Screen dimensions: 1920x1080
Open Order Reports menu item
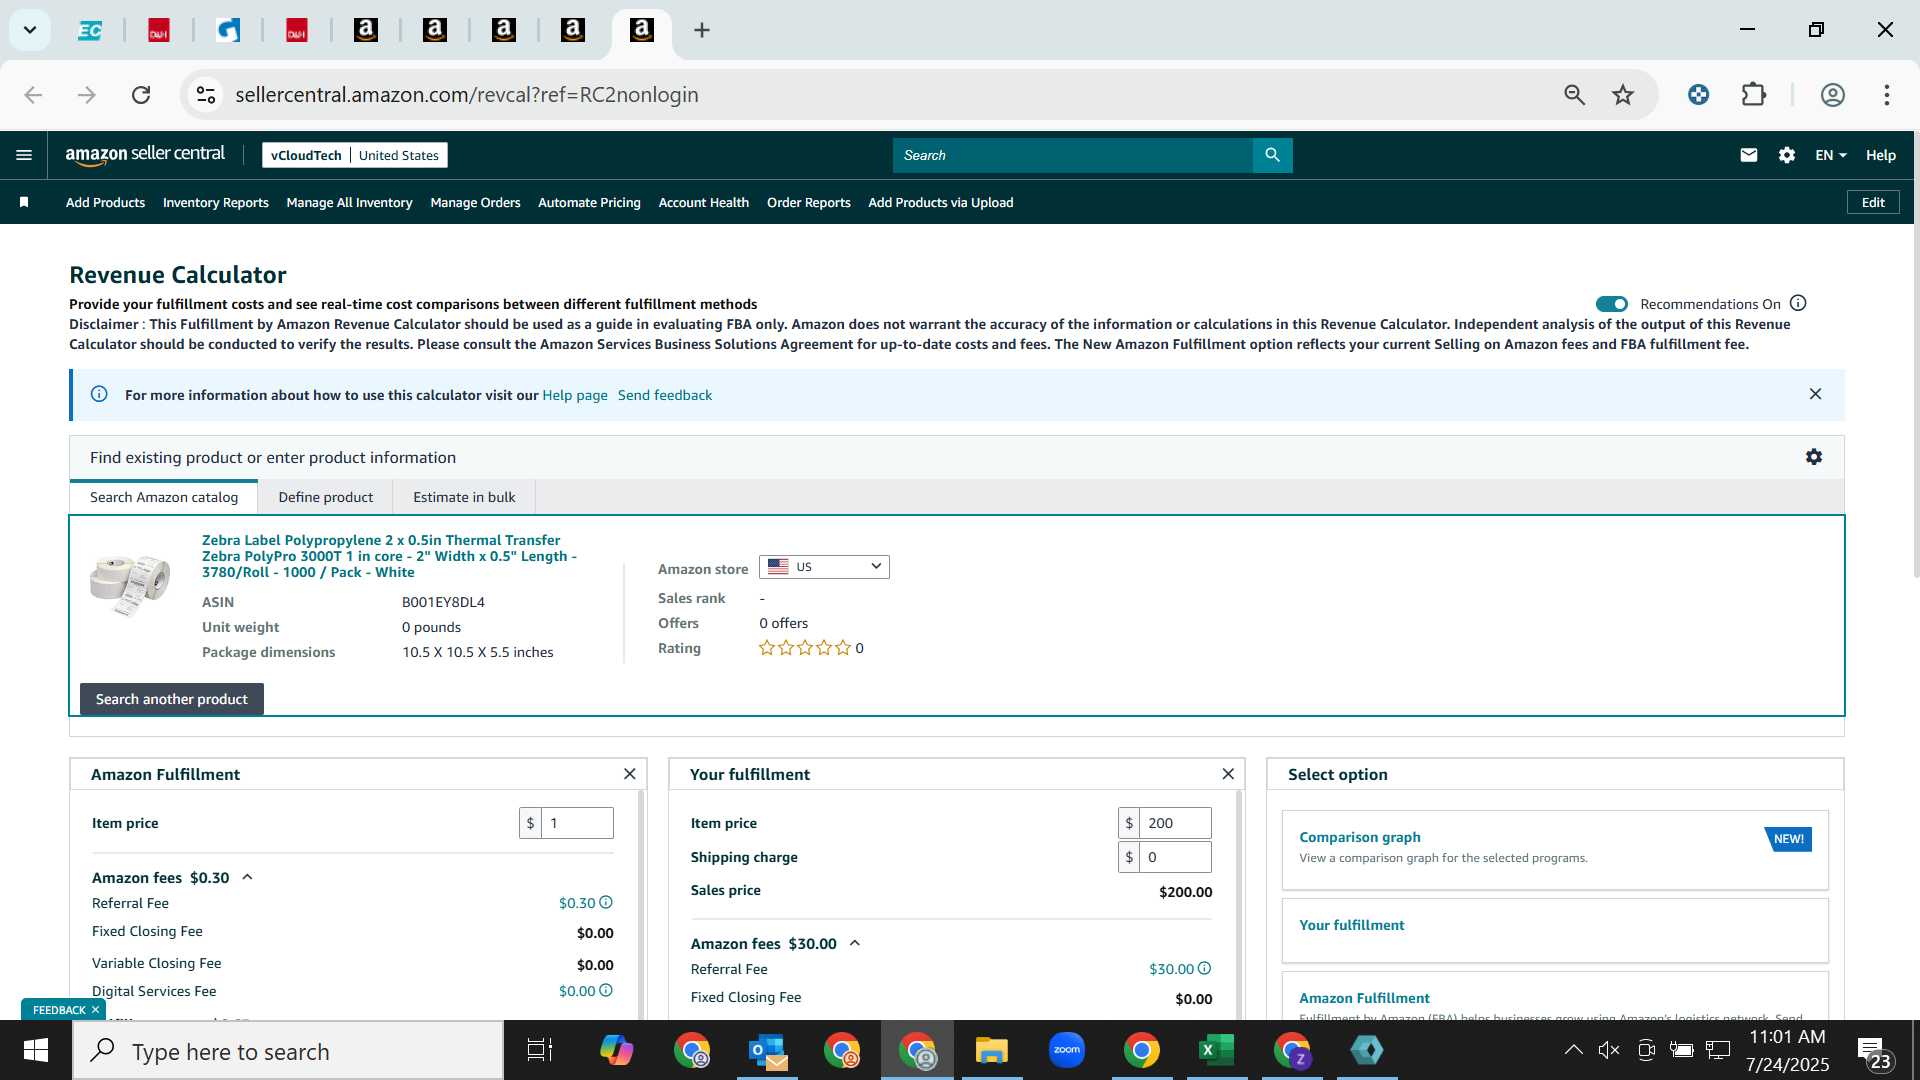pyautogui.click(x=808, y=202)
